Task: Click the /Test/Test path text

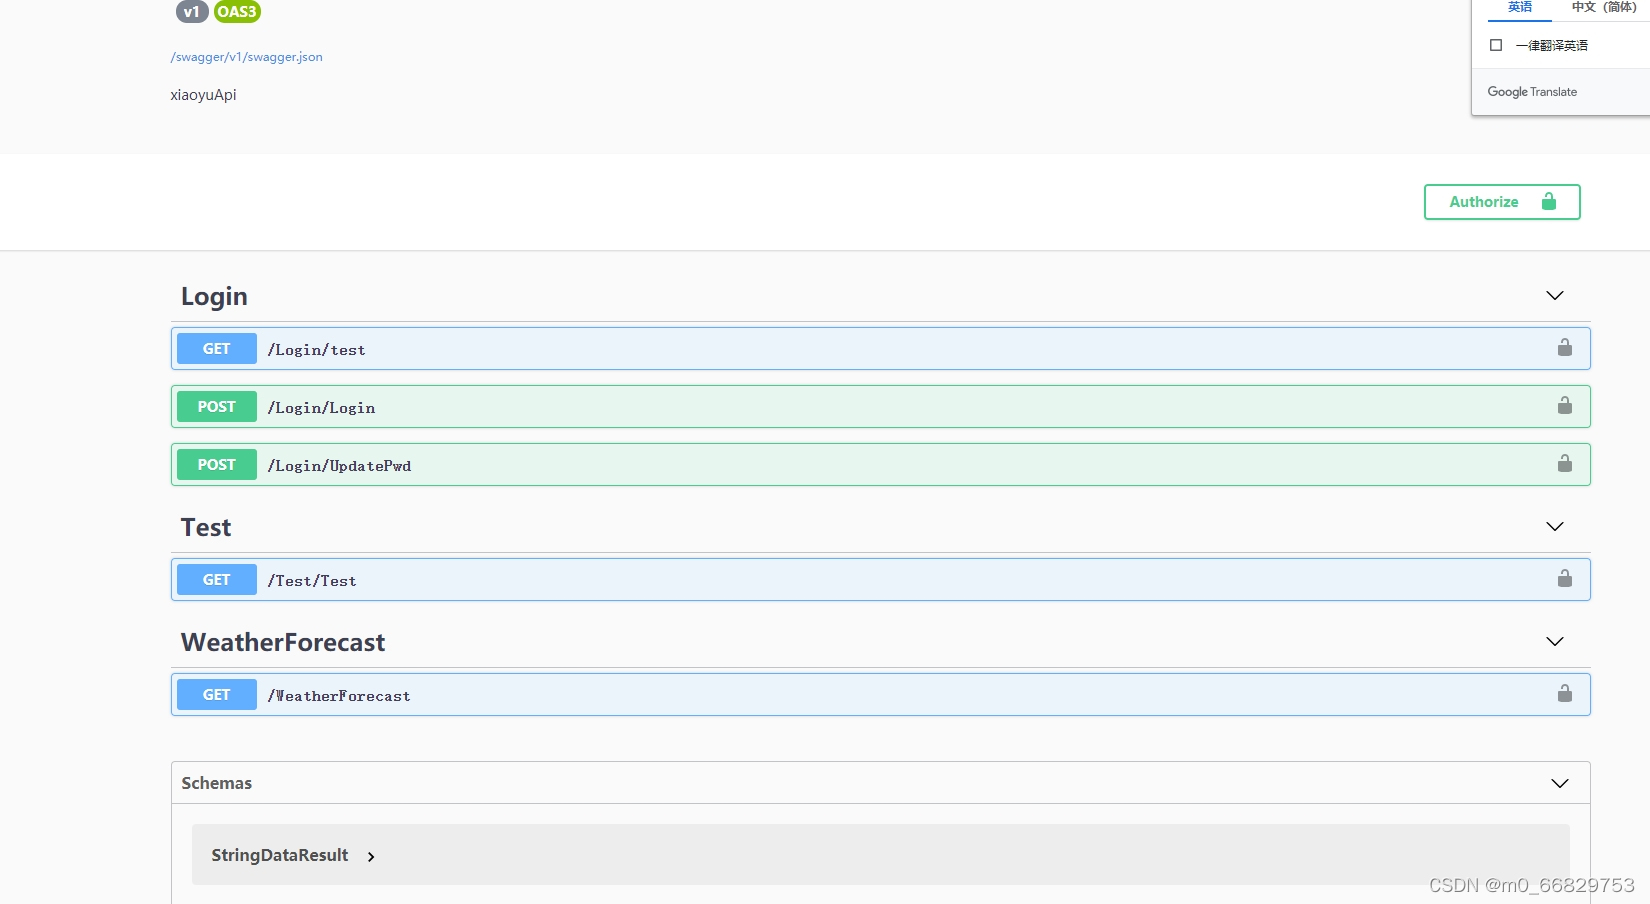Action: point(312,581)
